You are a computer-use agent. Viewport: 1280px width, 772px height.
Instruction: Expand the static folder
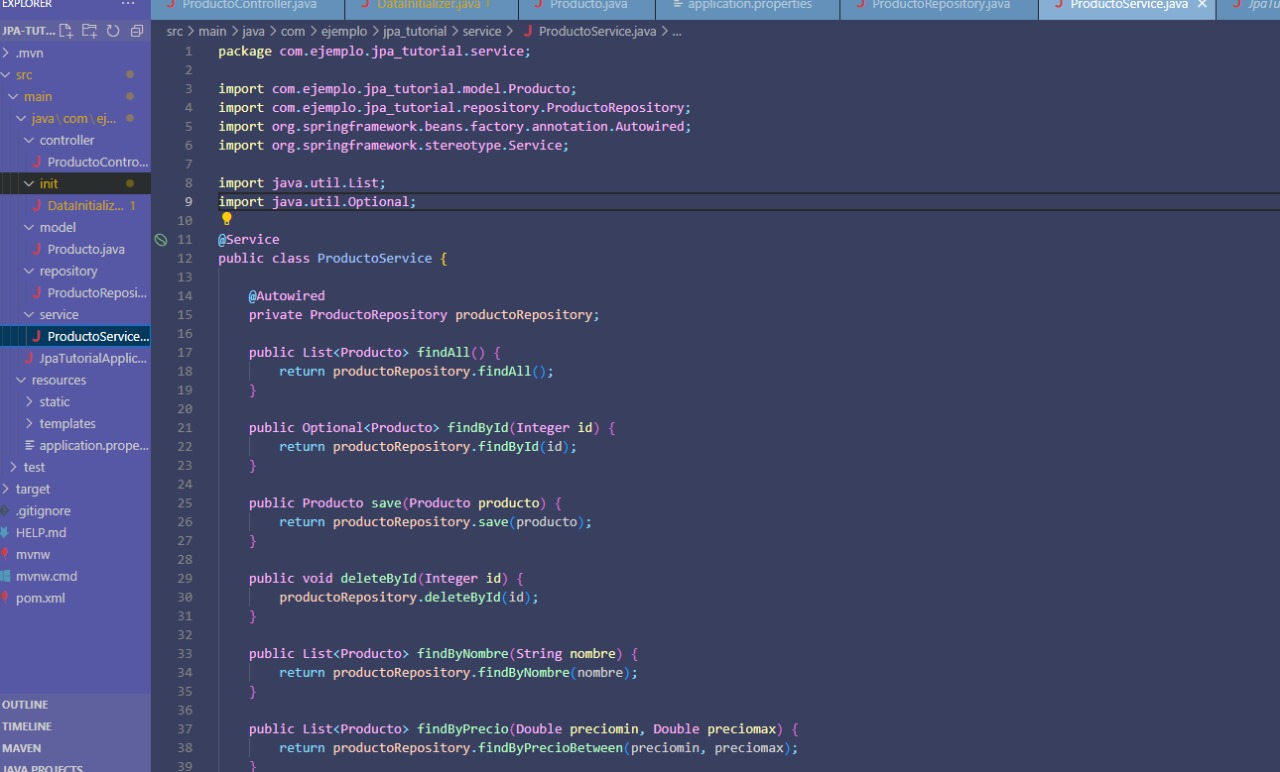click(30, 403)
